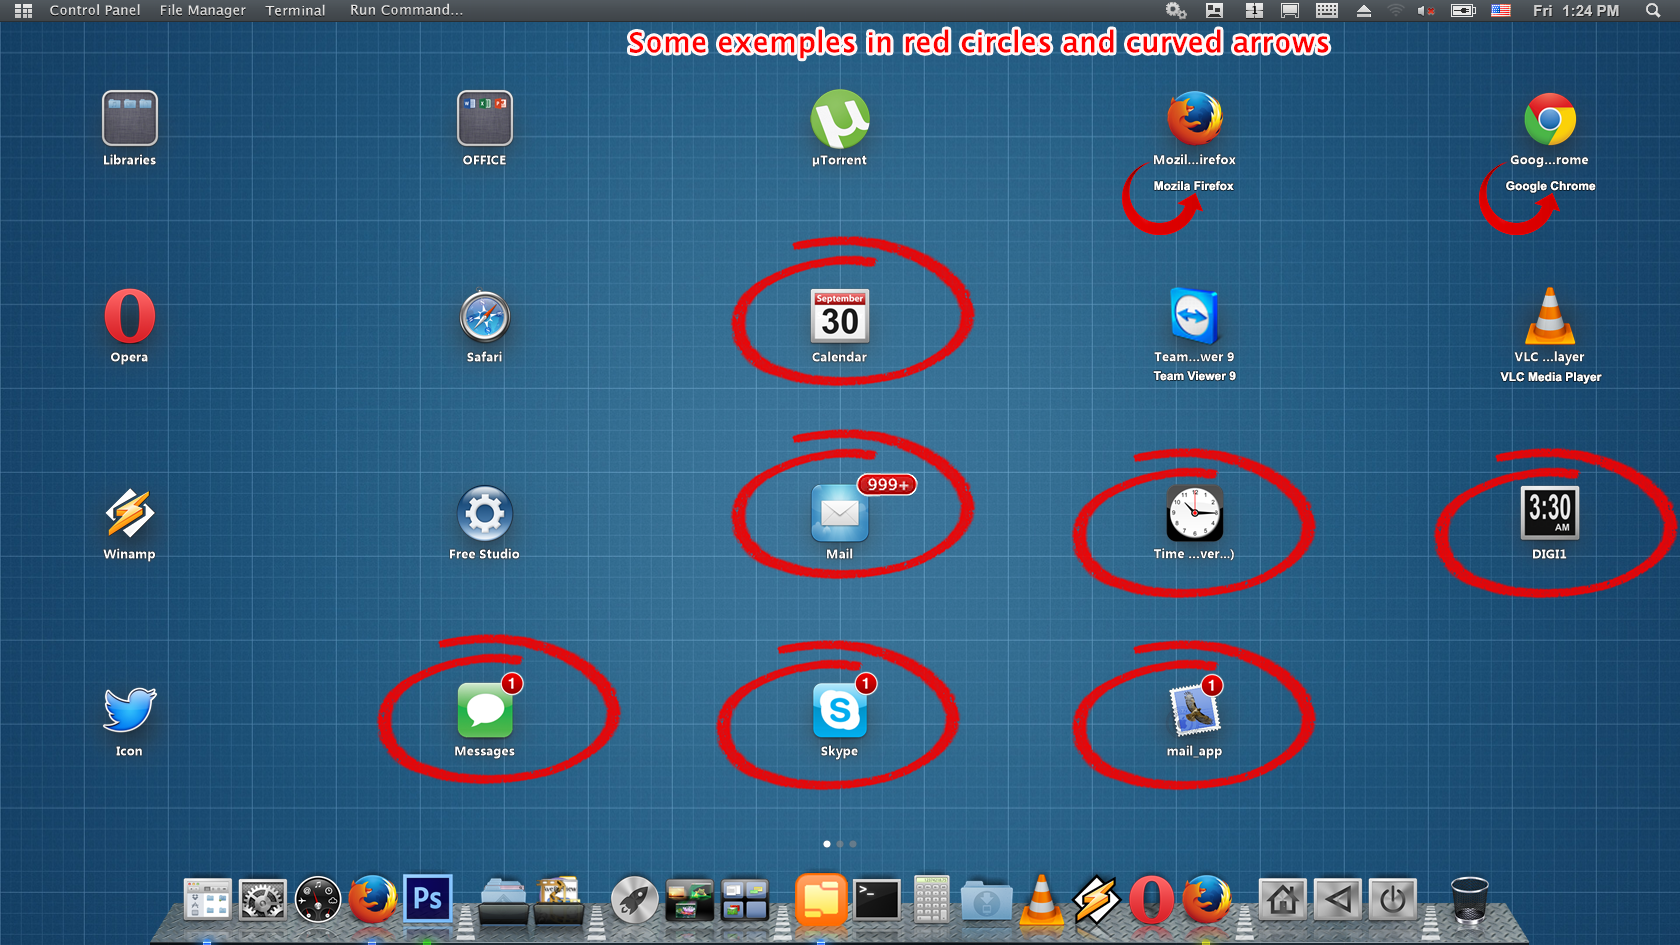This screenshot has height=945, width=1680.
Task: Launch µTorrent from the desktop
Action: click(x=840, y=119)
